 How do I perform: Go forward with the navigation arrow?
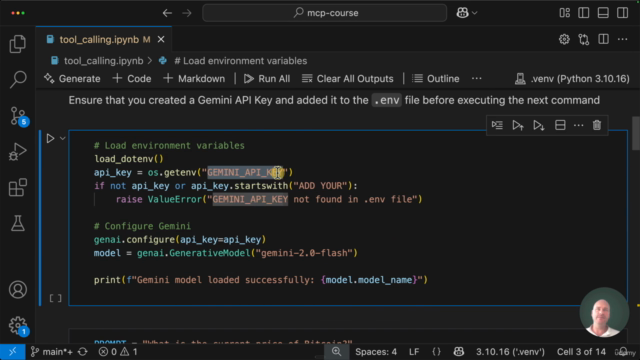[x=187, y=13]
